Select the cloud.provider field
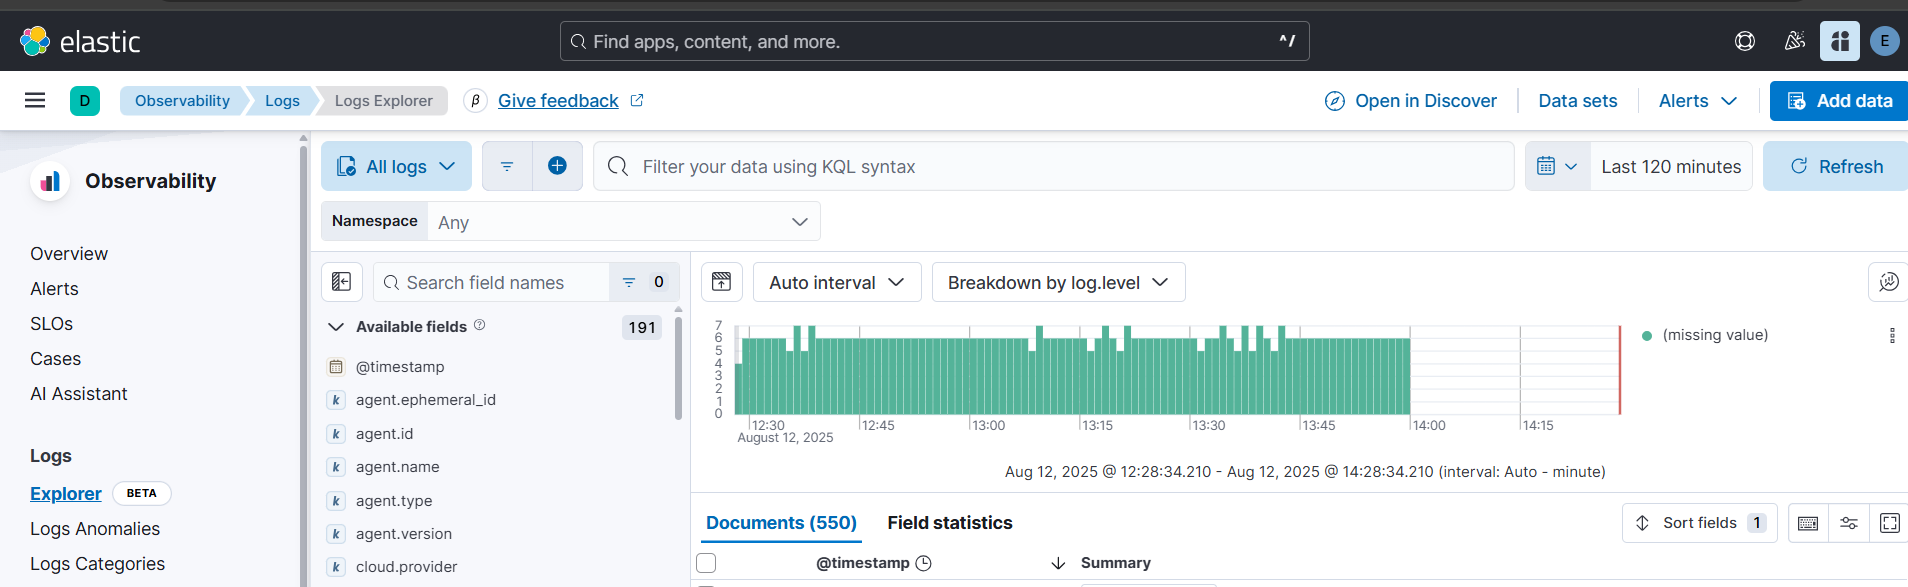1908x587 pixels. point(406,567)
